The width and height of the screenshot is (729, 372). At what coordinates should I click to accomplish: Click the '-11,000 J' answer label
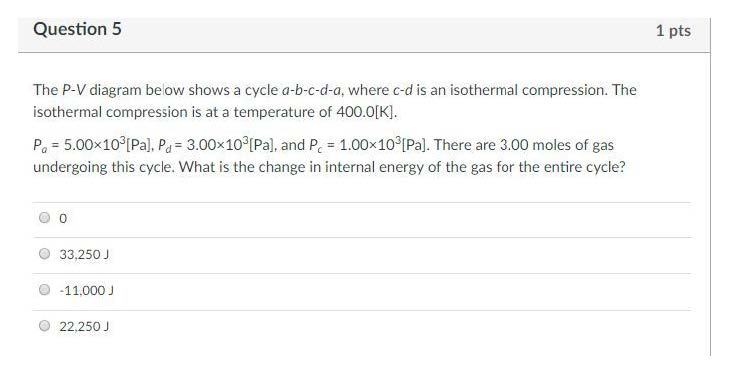coord(86,290)
